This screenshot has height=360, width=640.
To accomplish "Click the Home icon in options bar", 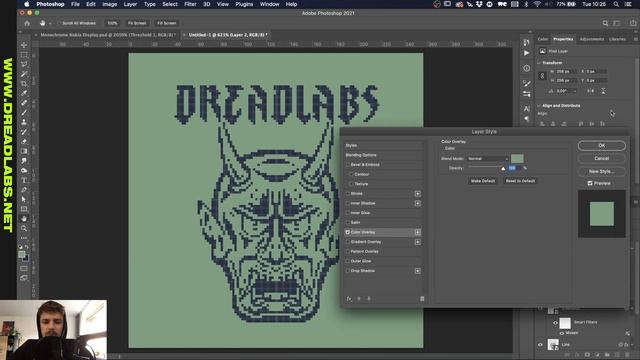I will 27,23.
